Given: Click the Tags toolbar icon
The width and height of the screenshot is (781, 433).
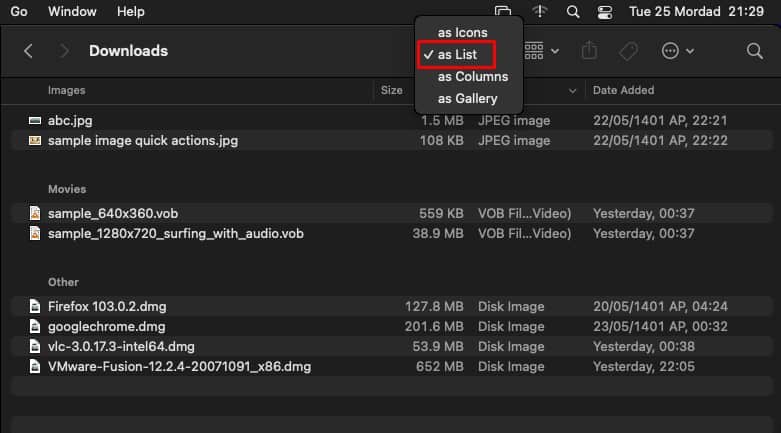Looking at the screenshot, I should point(629,51).
